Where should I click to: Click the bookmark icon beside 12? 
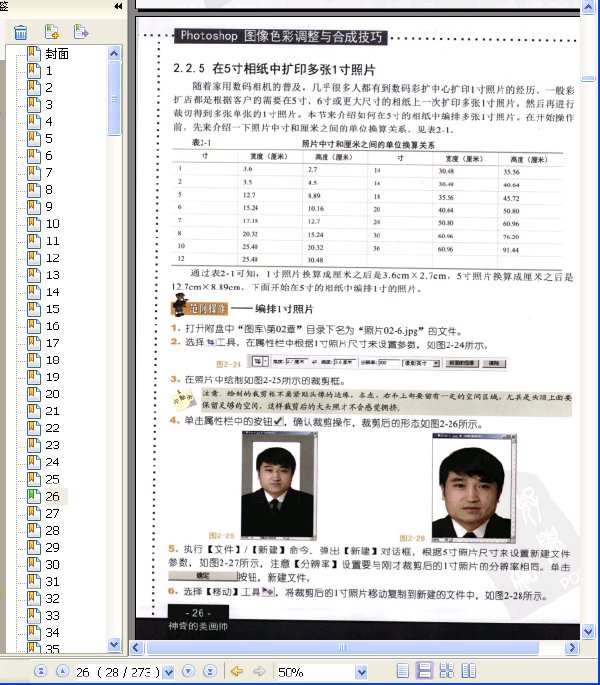pyautogui.click(x=34, y=258)
